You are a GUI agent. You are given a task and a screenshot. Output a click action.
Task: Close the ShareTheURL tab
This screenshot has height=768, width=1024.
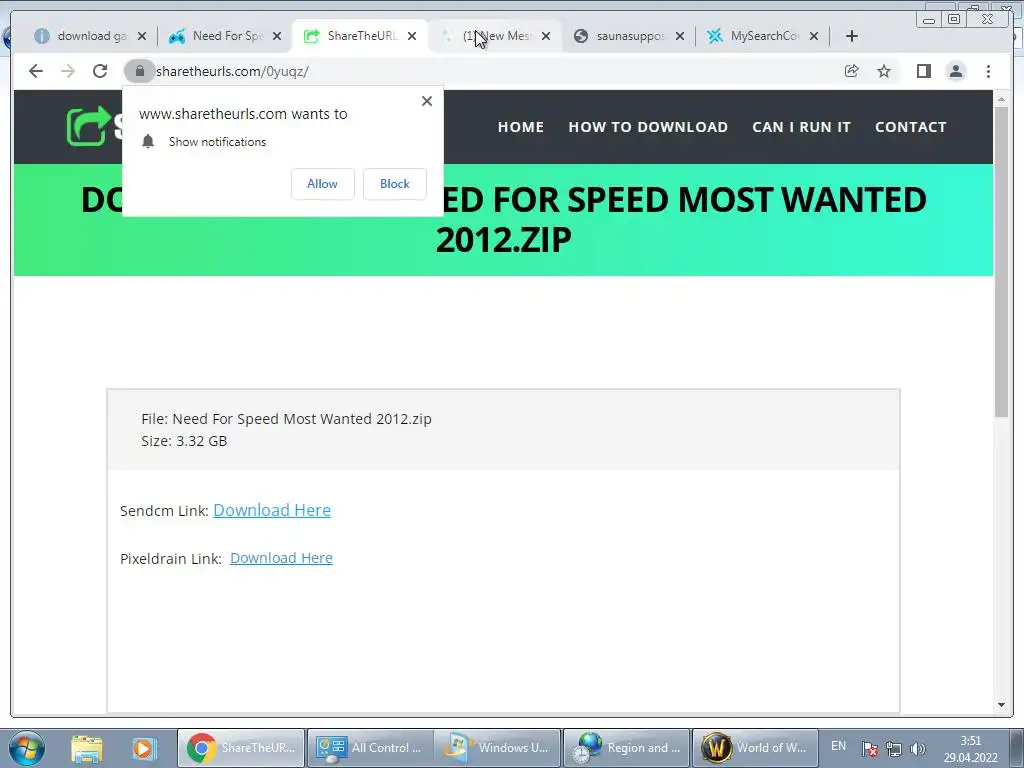(x=412, y=36)
